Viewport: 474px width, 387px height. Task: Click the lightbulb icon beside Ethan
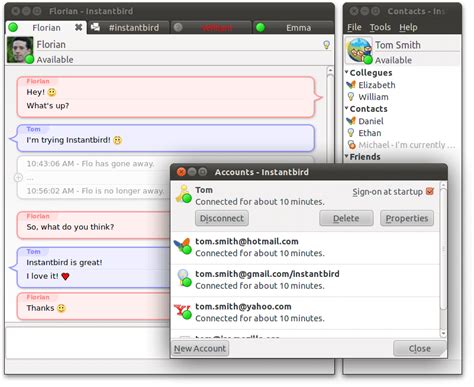pyautogui.click(x=351, y=133)
